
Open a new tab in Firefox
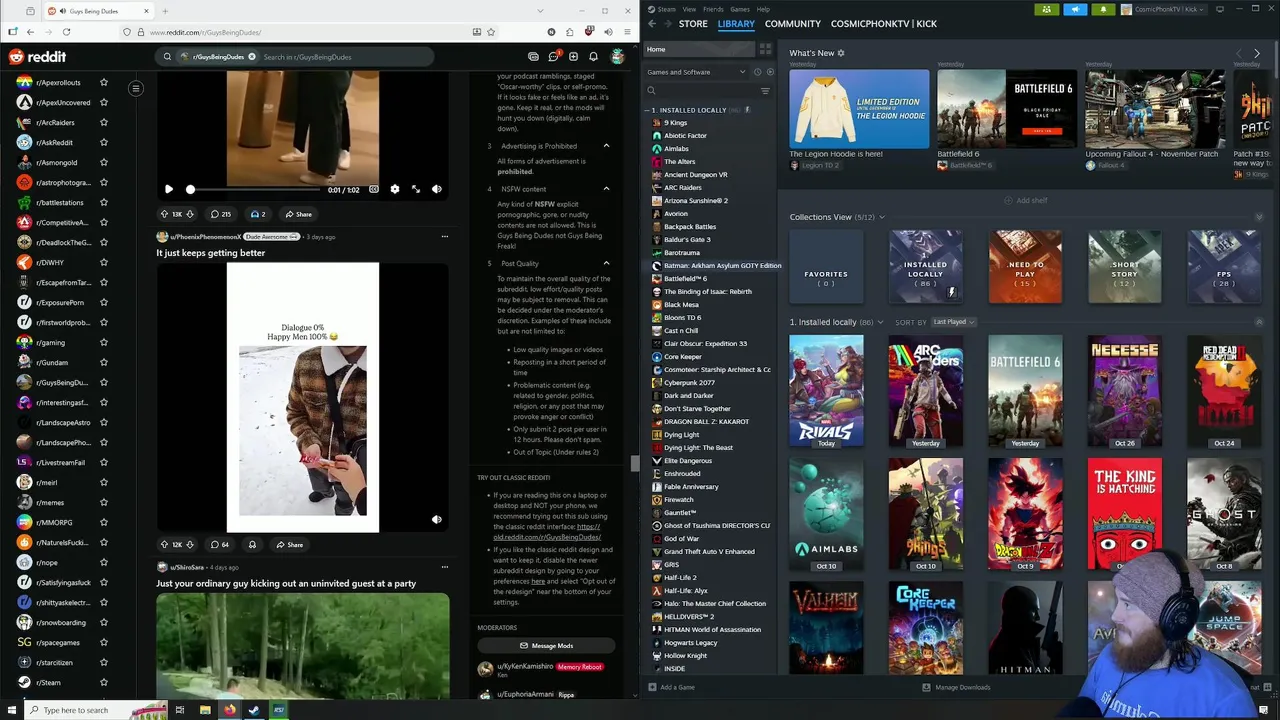click(167, 11)
